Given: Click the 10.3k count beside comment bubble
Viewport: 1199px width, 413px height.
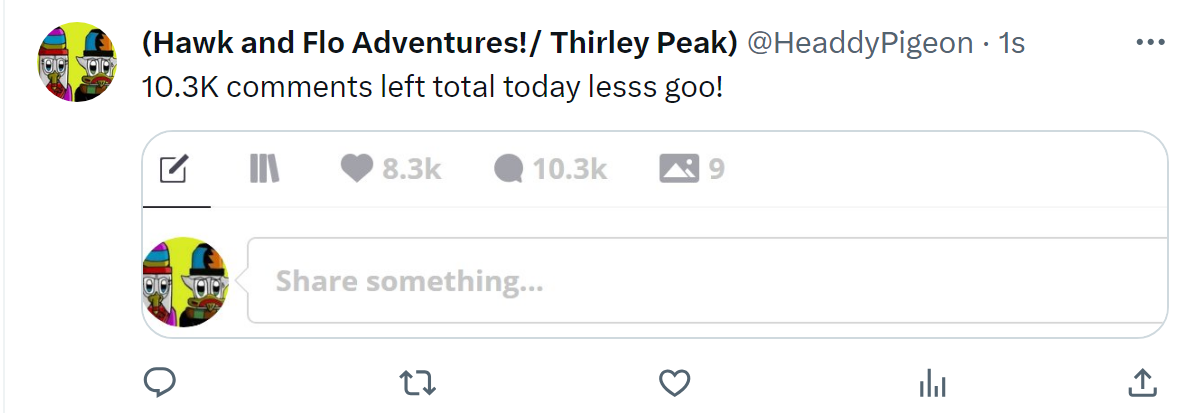Looking at the screenshot, I should tap(569, 170).
